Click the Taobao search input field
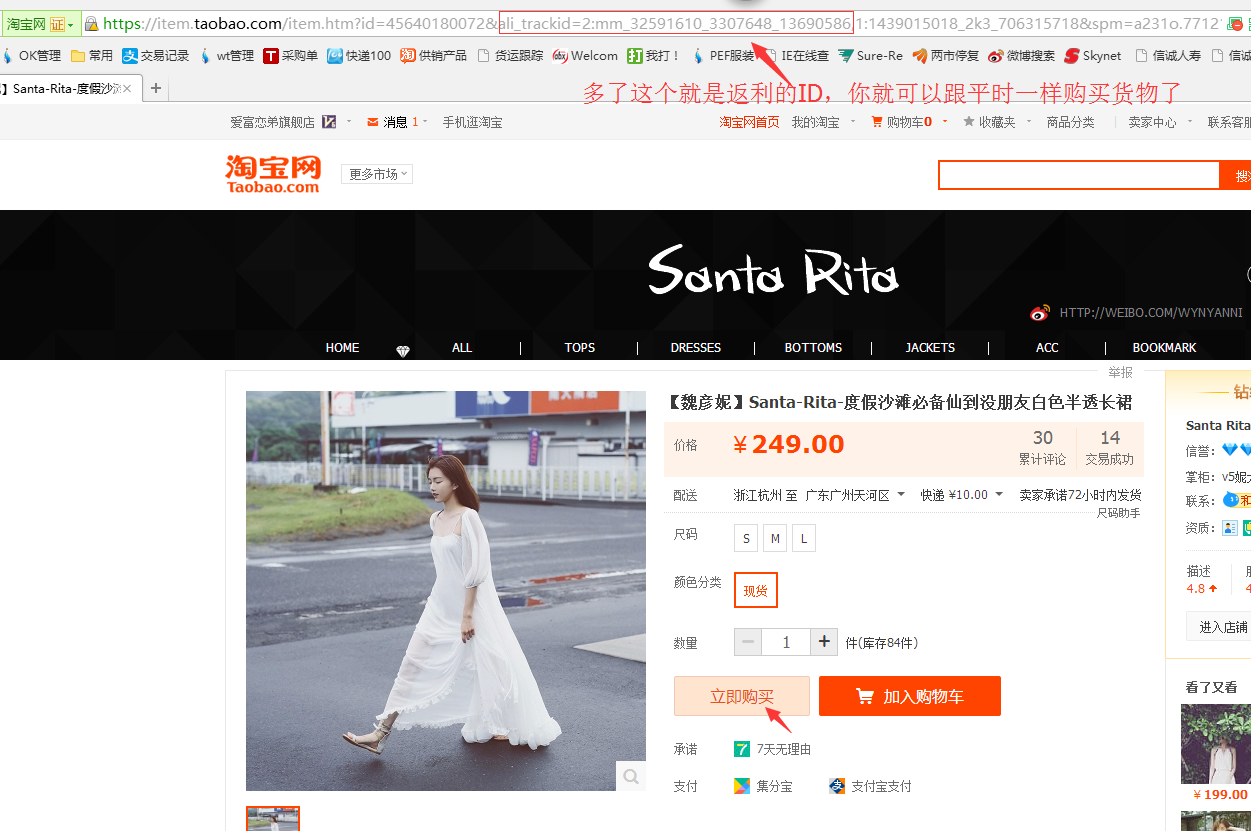1251x831 pixels. click(1079, 176)
